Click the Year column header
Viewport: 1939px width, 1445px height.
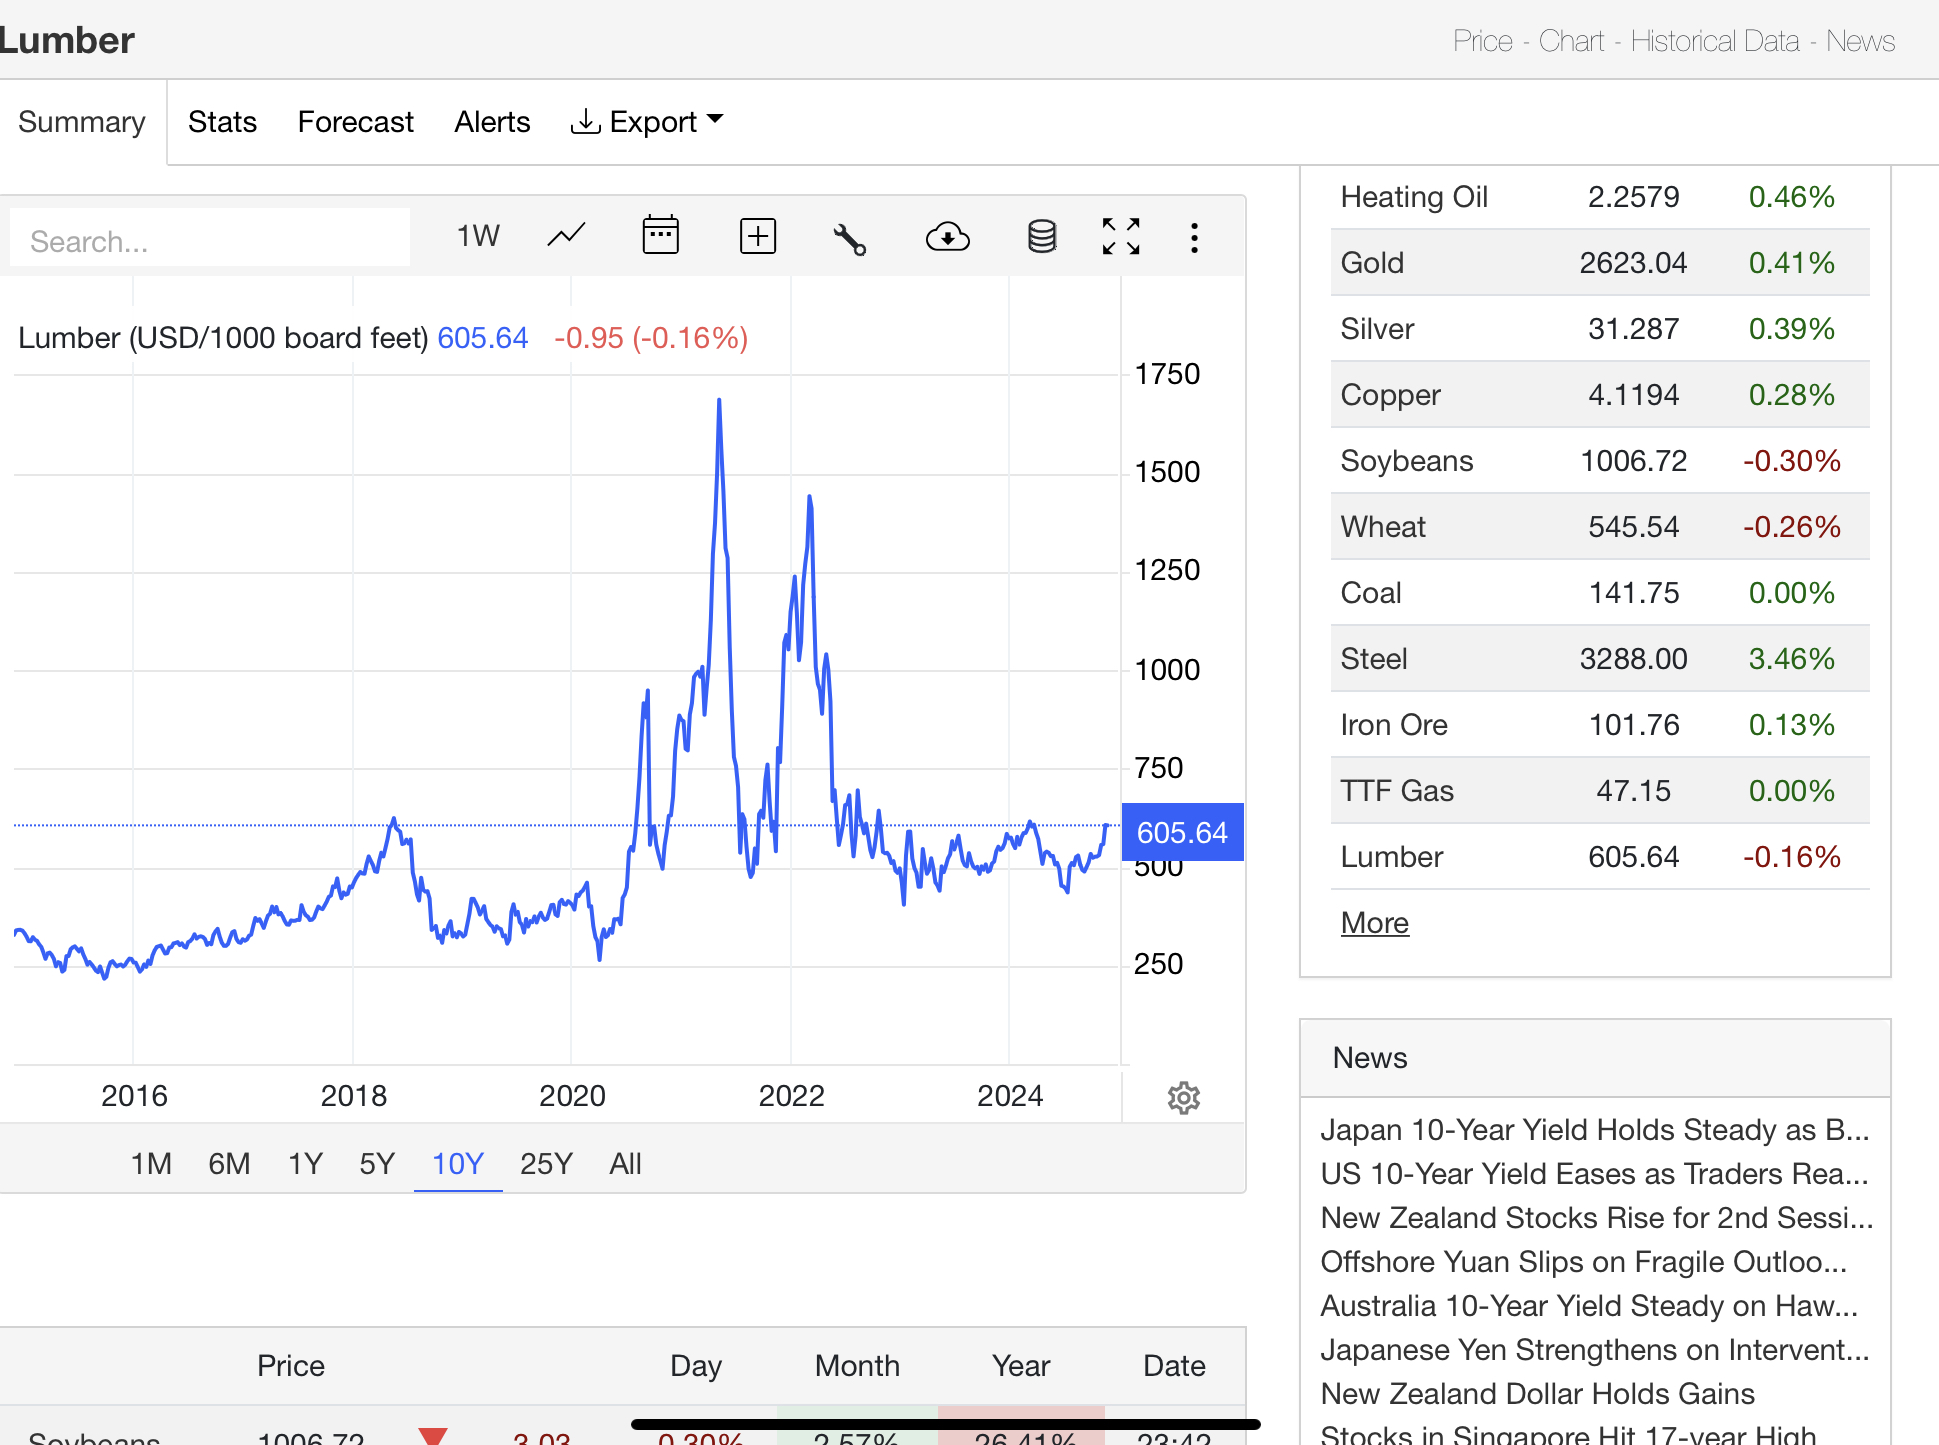(1020, 1366)
